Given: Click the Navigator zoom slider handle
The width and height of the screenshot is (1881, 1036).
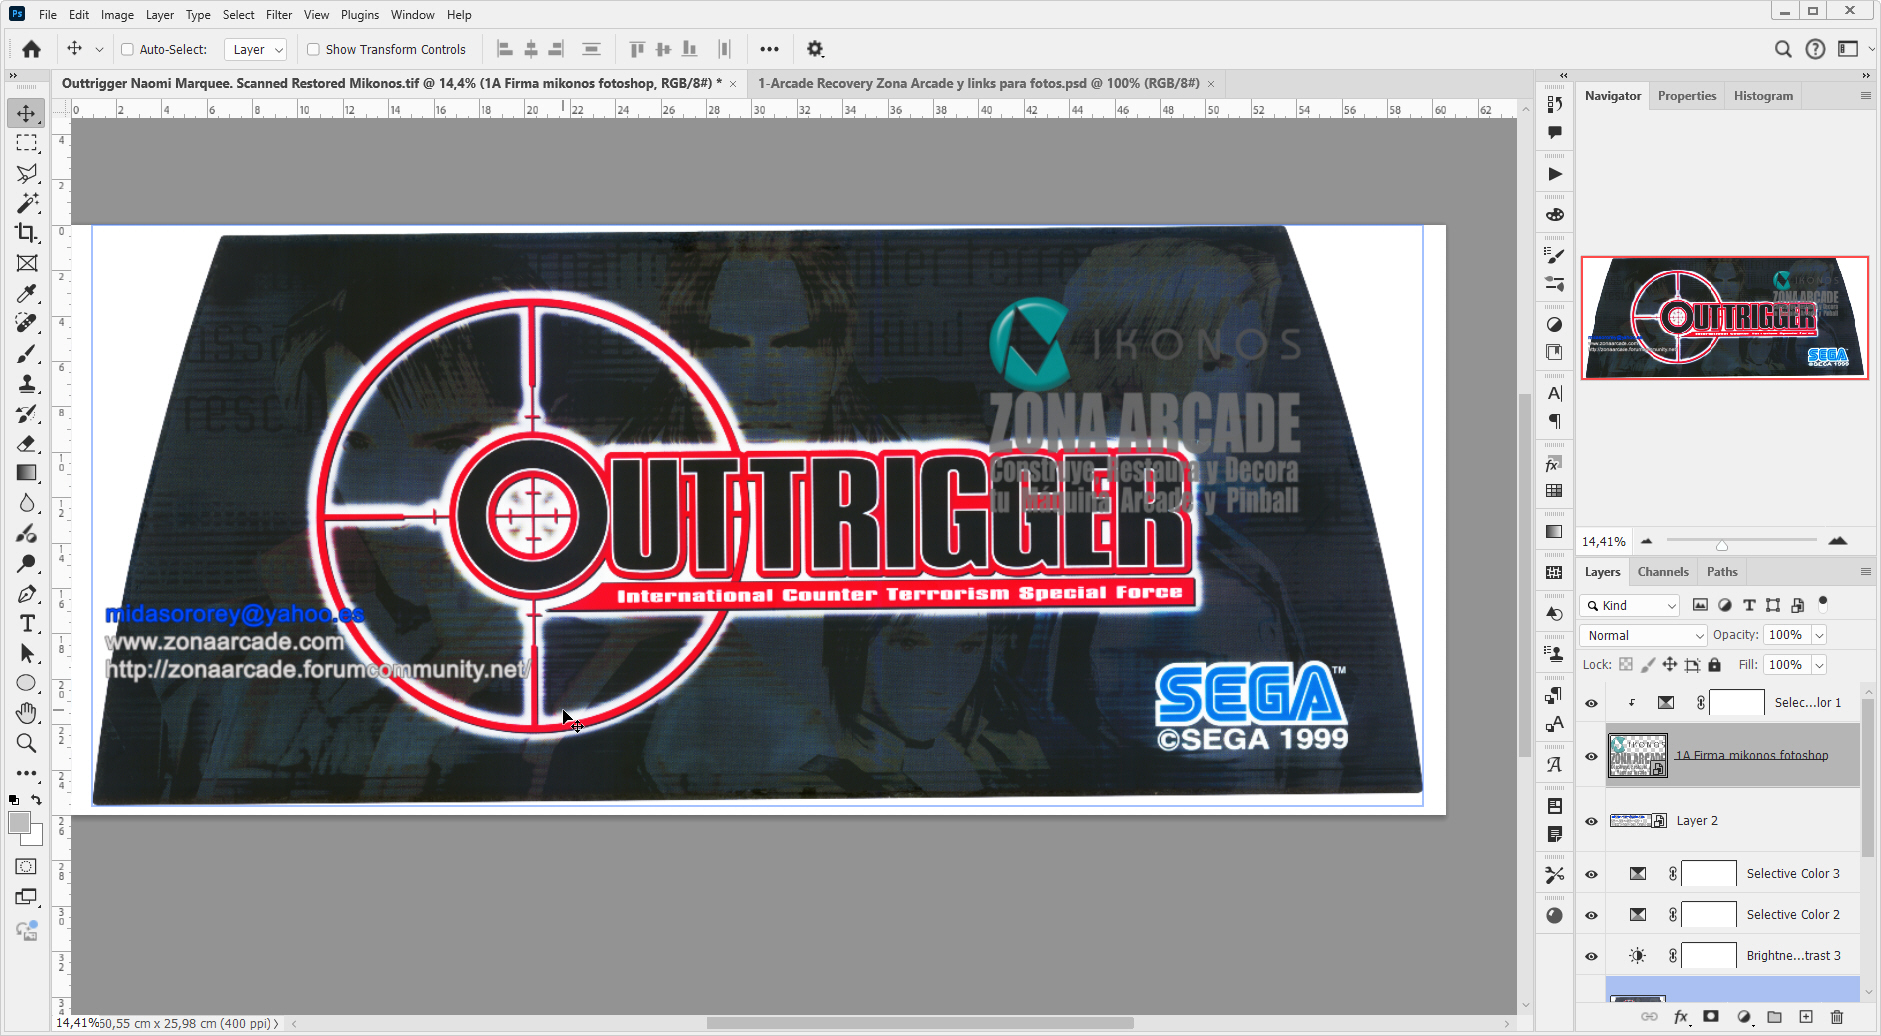Looking at the screenshot, I should [x=1722, y=545].
